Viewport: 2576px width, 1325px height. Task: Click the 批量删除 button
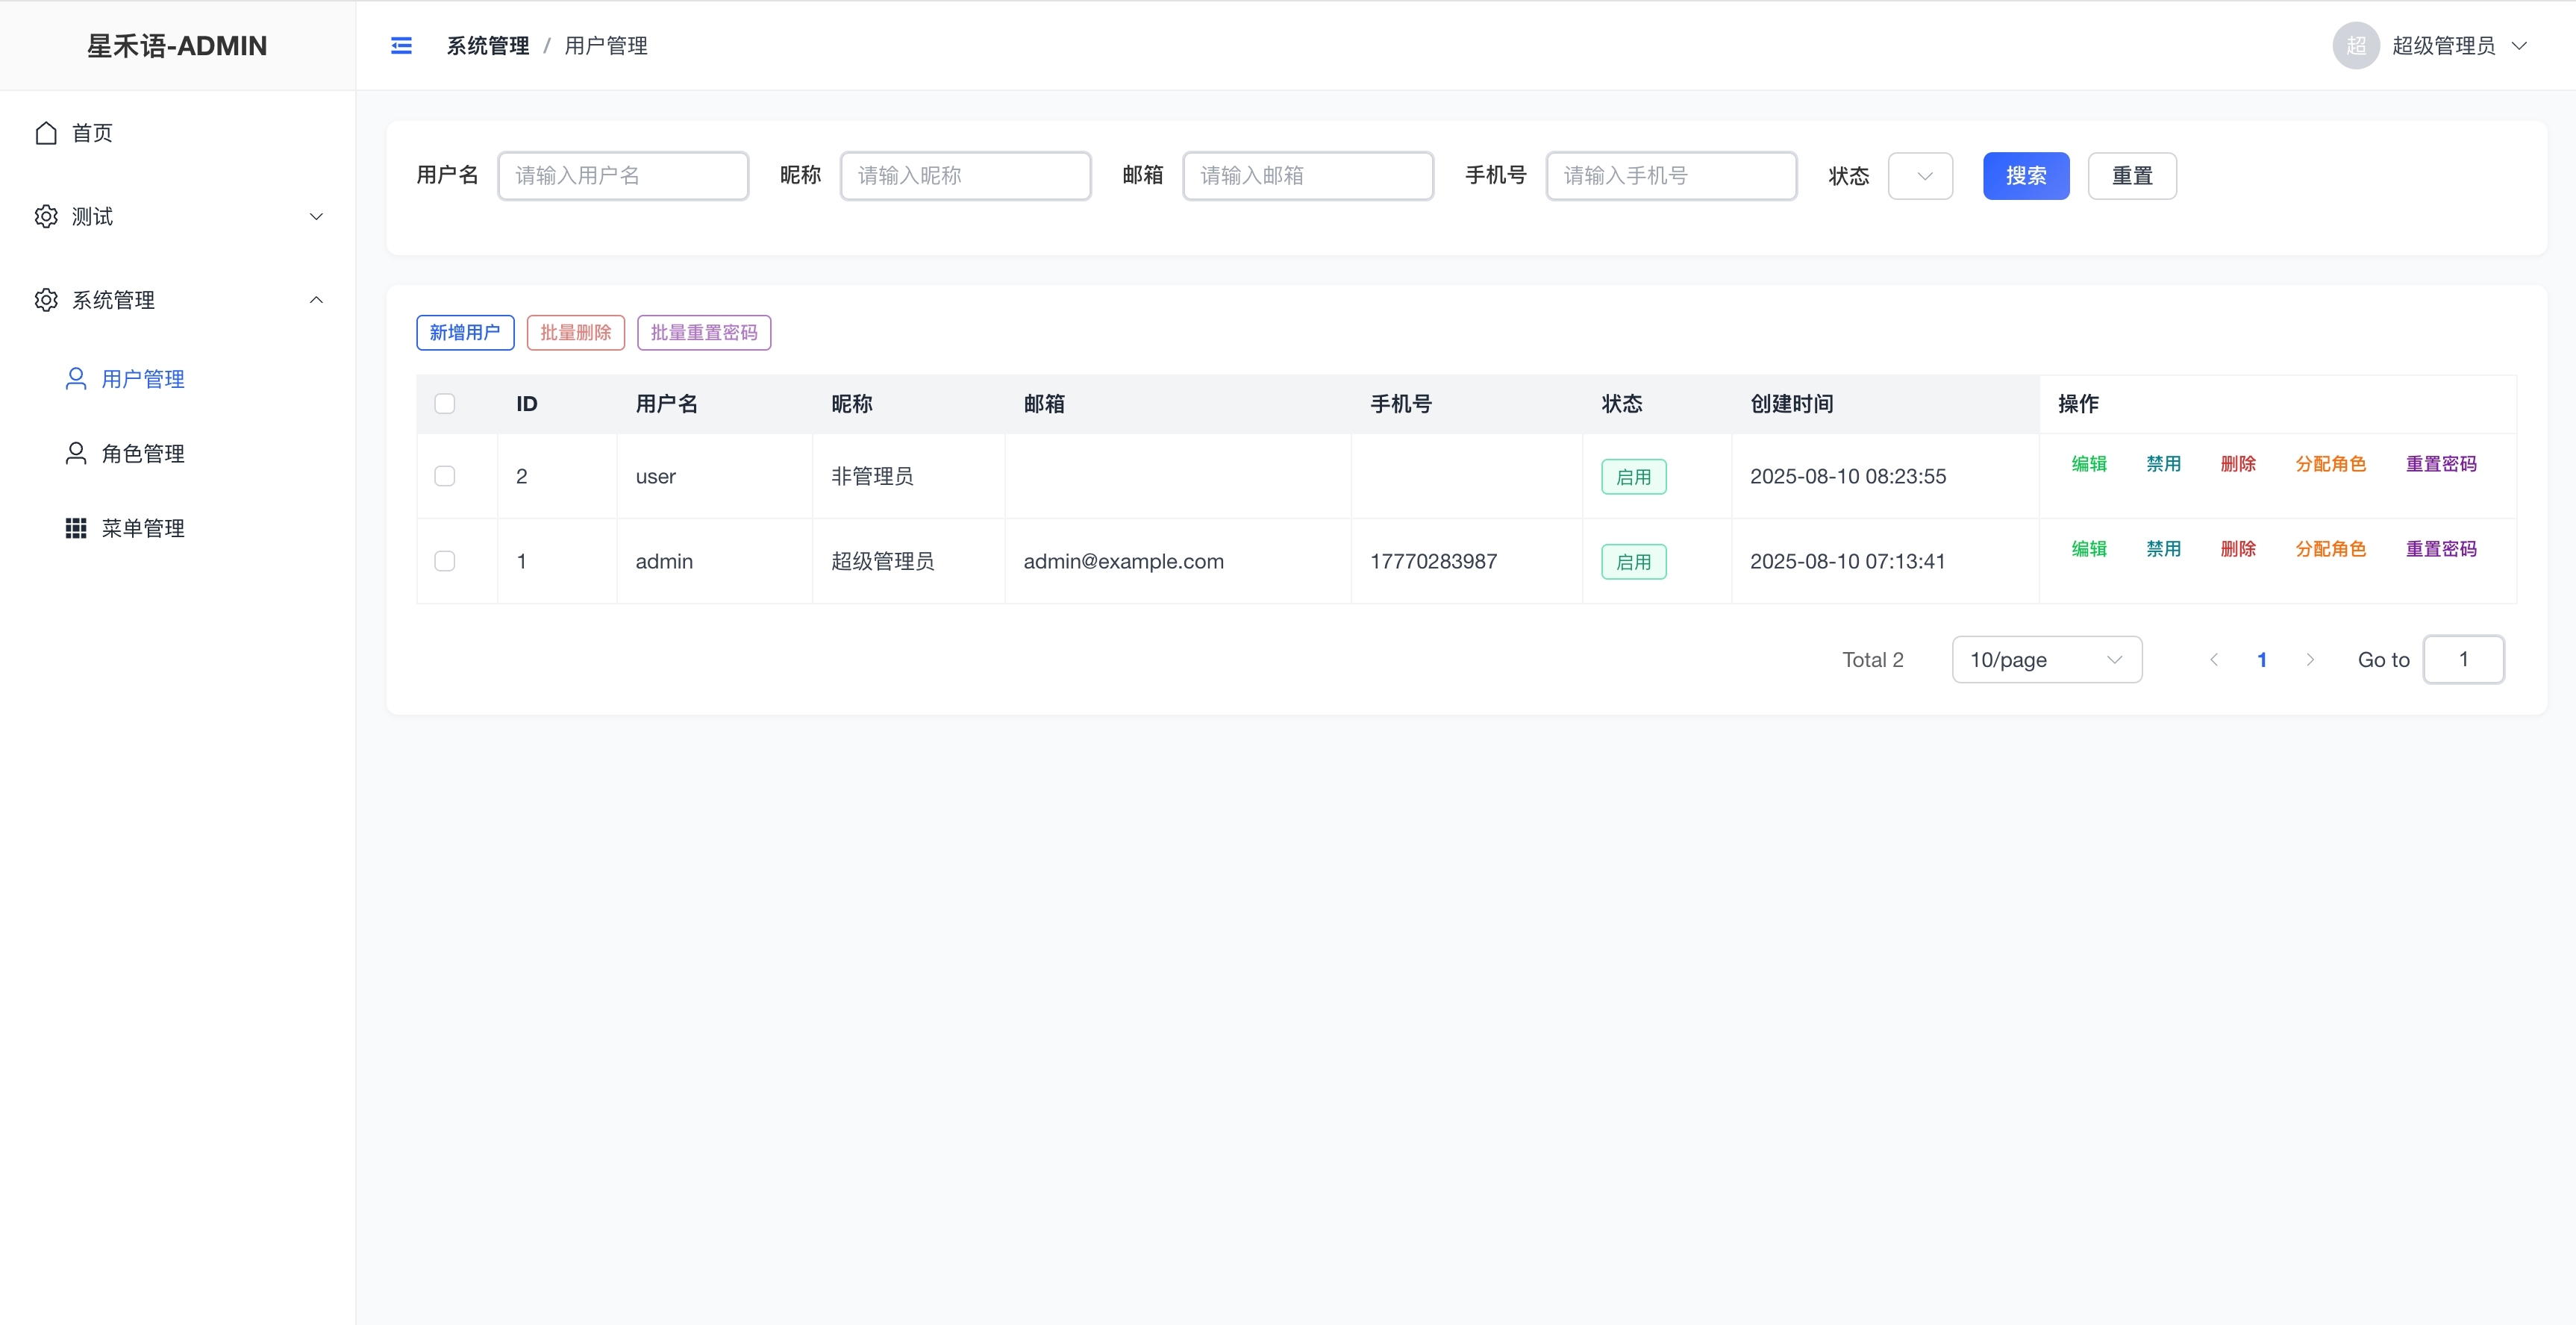point(576,333)
